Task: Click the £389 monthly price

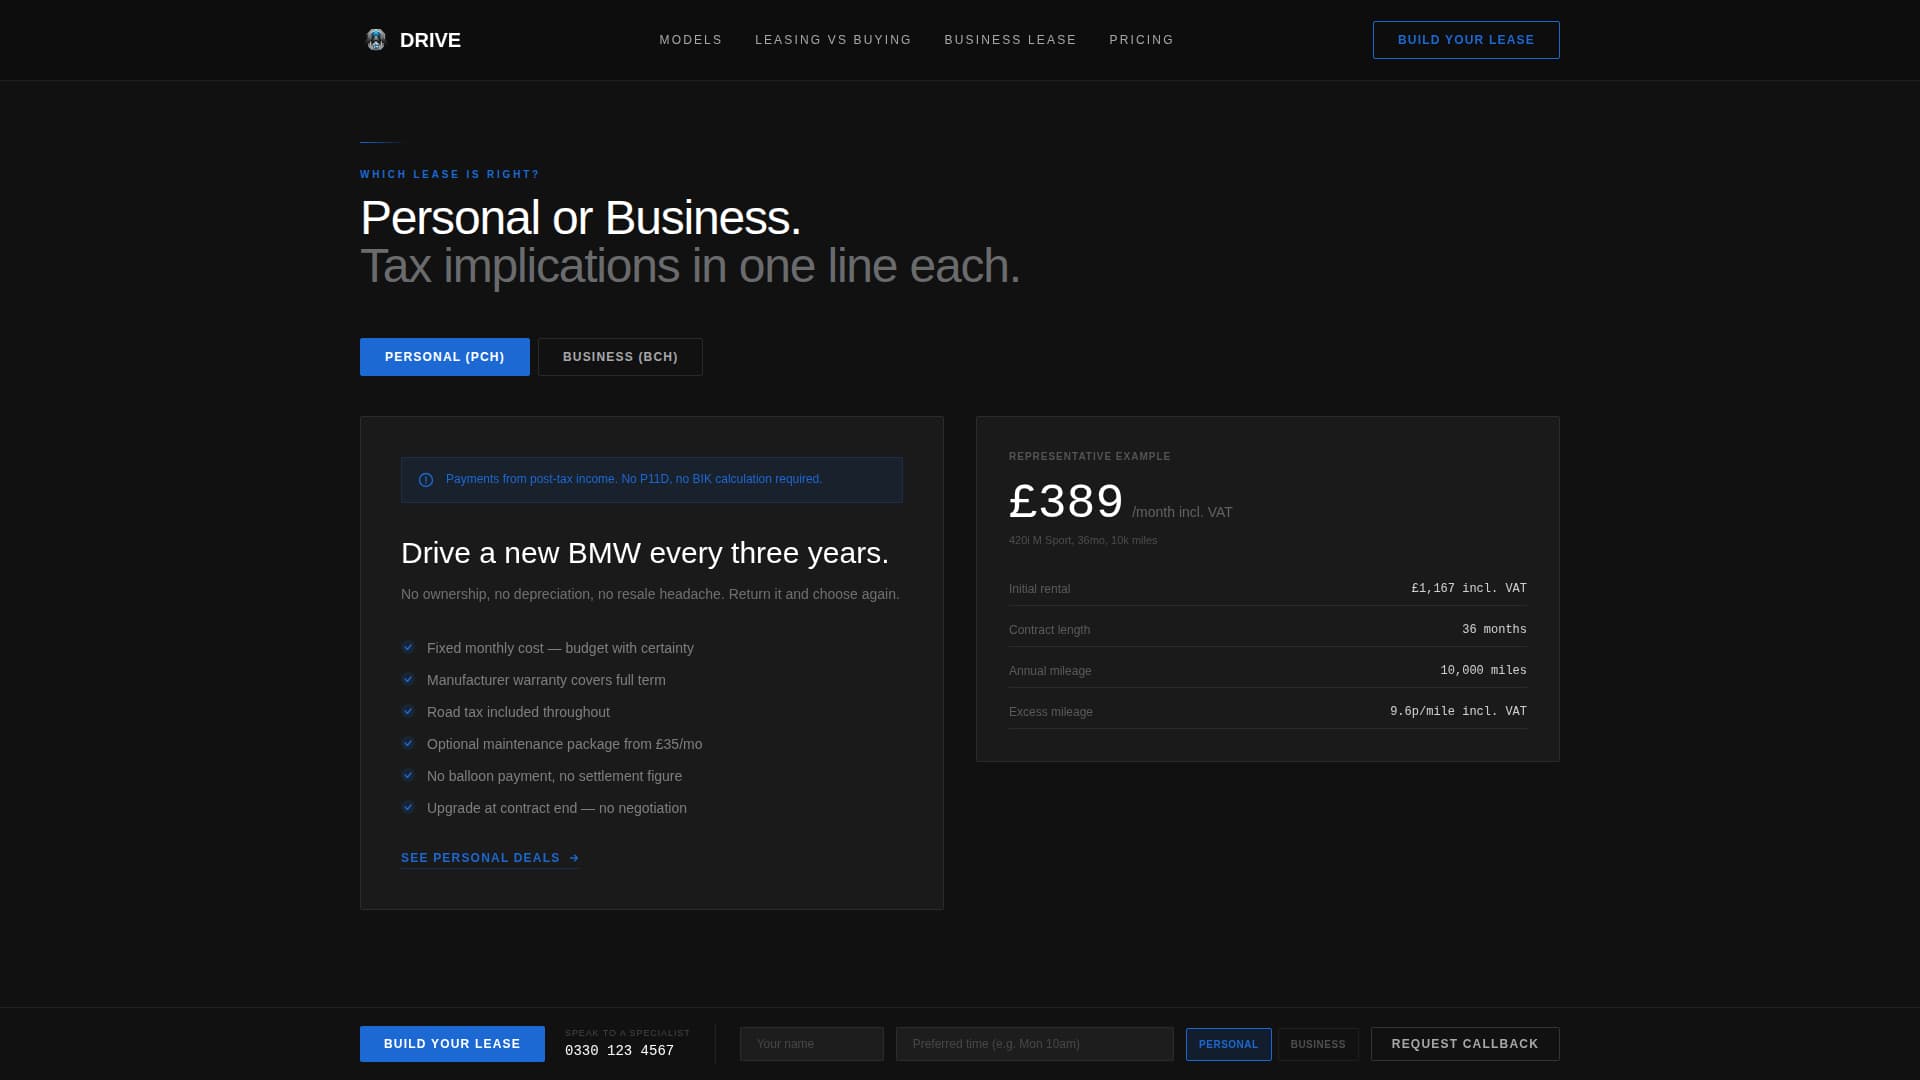Action: (x=1066, y=502)
